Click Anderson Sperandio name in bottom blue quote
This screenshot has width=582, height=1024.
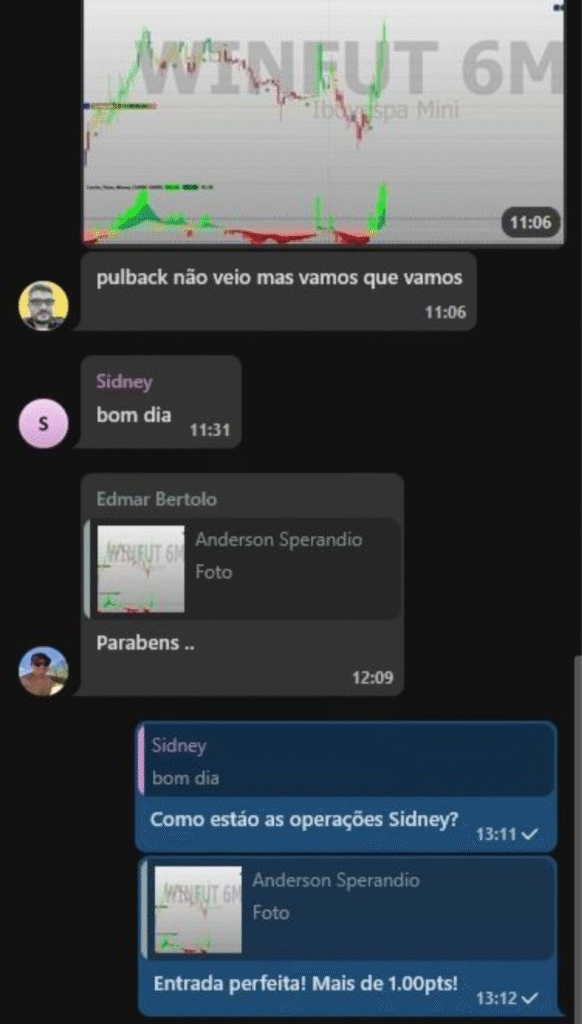tap(336, 880)
